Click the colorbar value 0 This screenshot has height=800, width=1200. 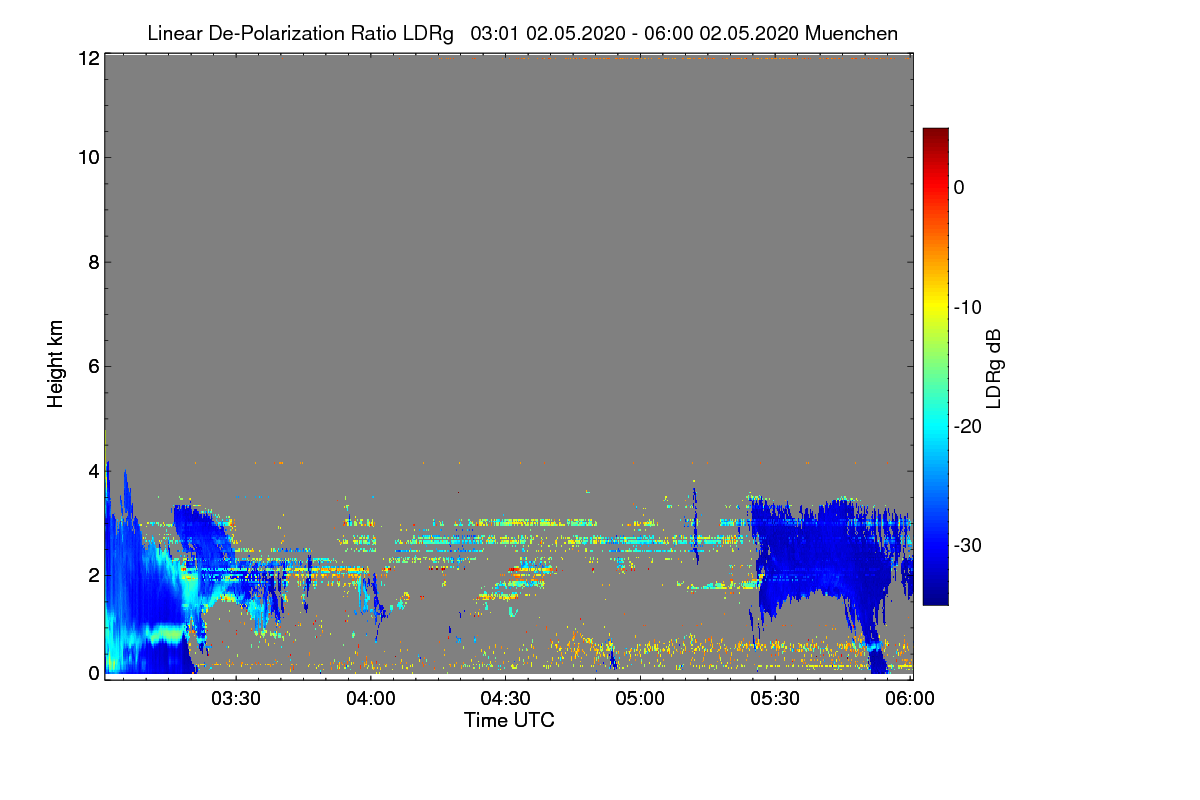click(959, 187)
